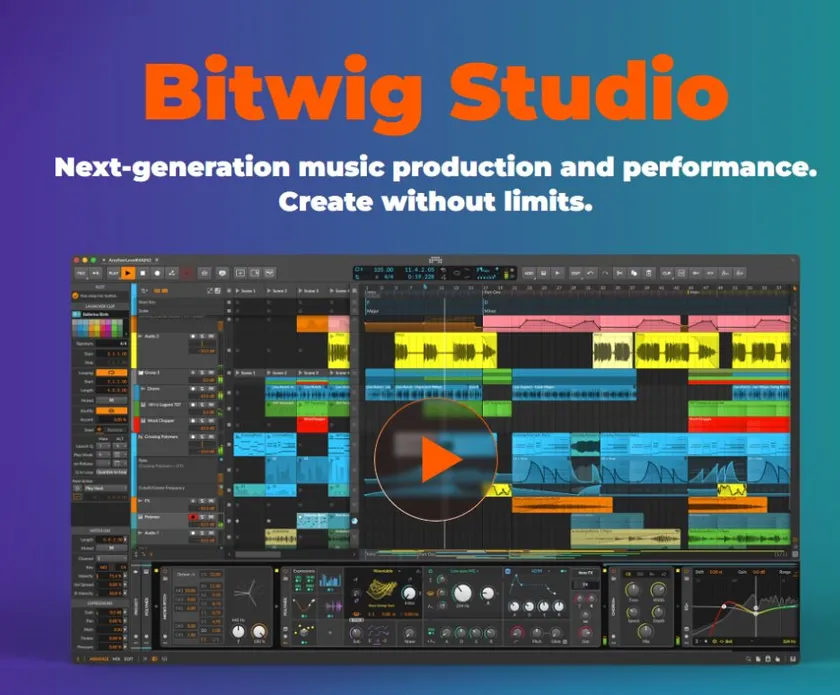Screen dimensions: 840x695
Task: Click the Save icon next to ADD
Action: (543, 273)
